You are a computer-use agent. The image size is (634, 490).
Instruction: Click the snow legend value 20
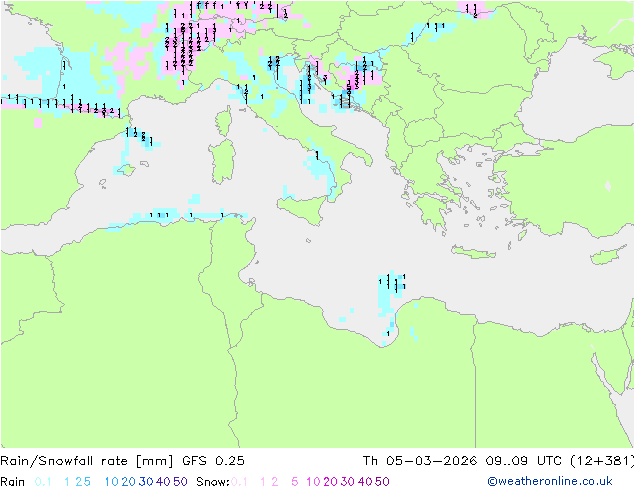[x=330, y=482]
